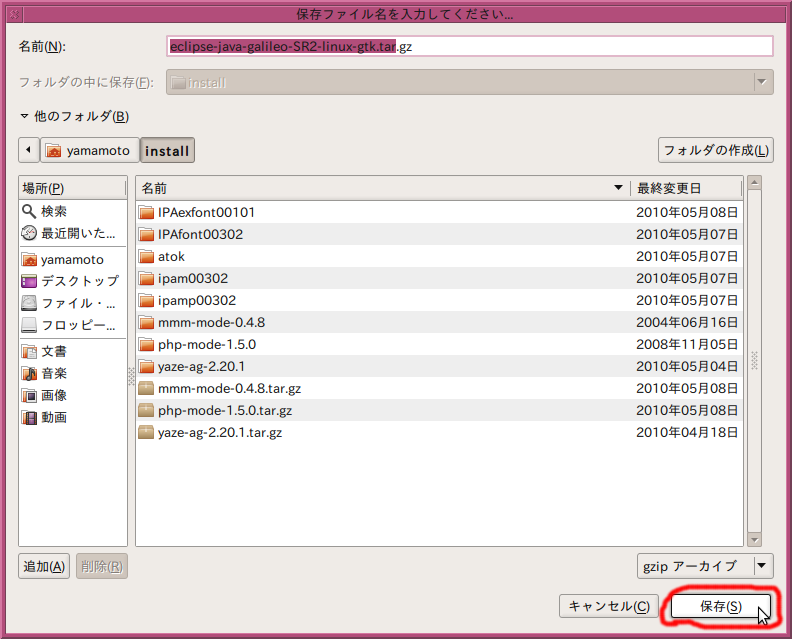Select Floppy (フロッピー) drive icon
Viewport: 792px width, 639px height.
pos(29,325)
